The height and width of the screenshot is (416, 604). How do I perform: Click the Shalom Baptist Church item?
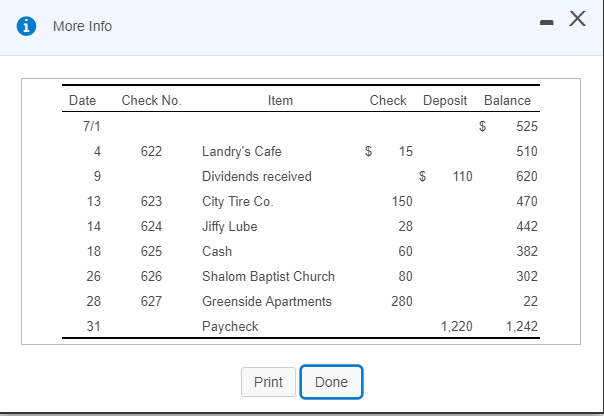pos(268,277)
